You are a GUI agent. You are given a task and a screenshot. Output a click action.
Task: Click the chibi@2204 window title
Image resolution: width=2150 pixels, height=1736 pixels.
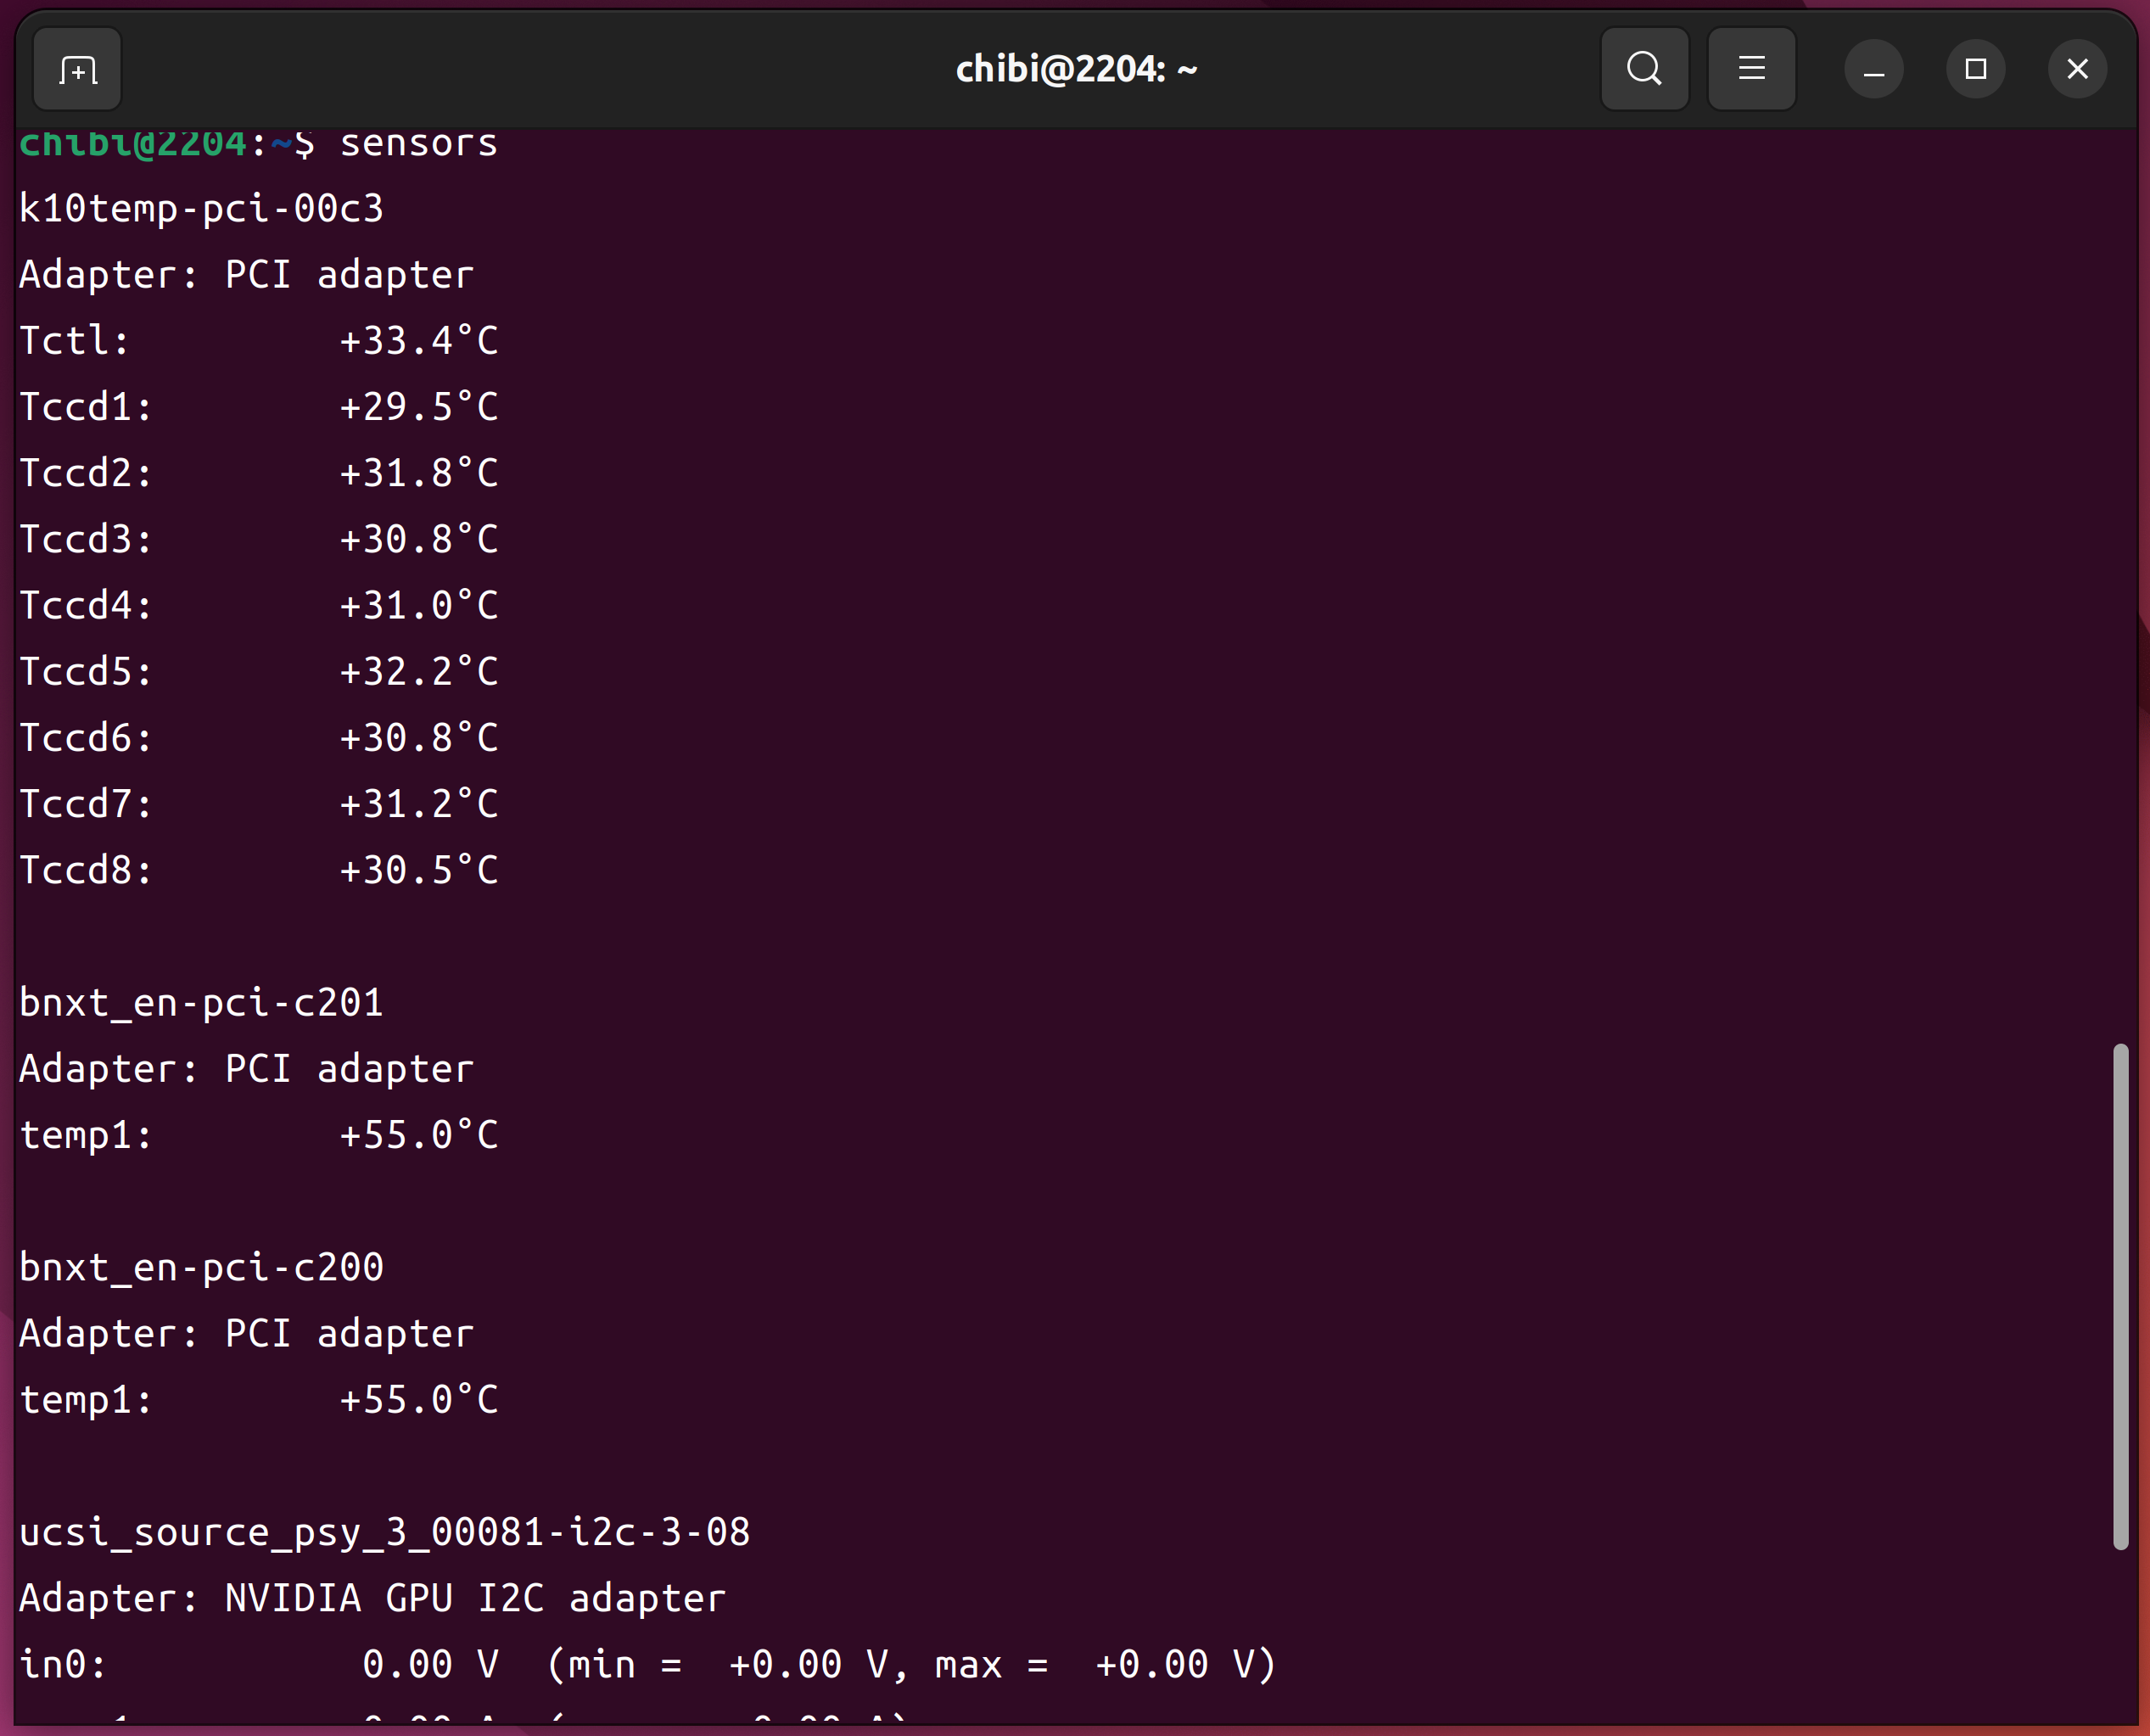(x=1076, y=69)
